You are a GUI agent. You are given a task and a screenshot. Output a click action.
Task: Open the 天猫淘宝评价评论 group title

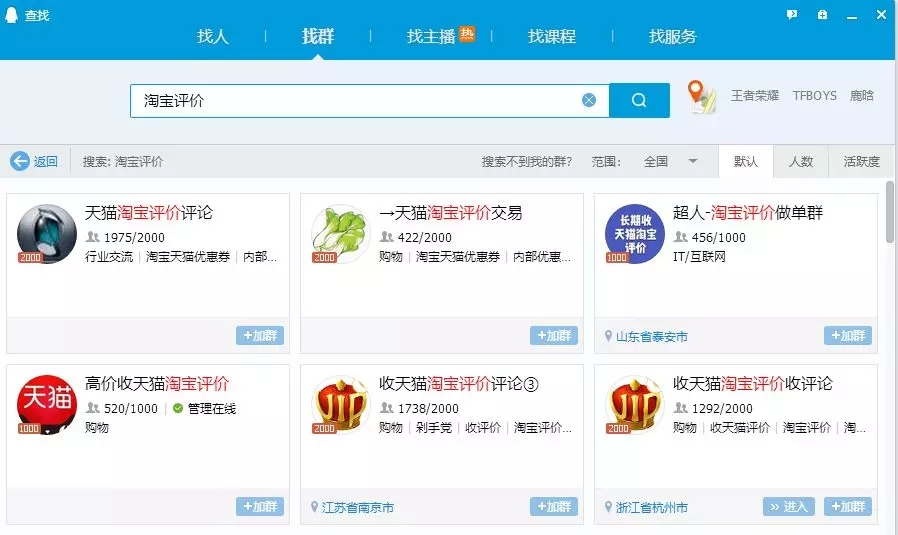(x=149, y=213)
